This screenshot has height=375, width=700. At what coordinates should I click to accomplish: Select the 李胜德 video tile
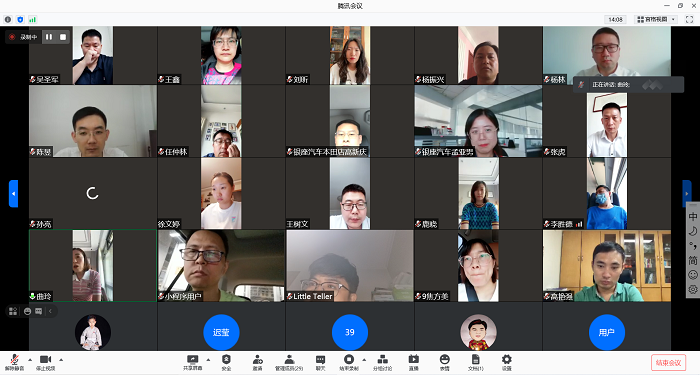tap(607, 193)
